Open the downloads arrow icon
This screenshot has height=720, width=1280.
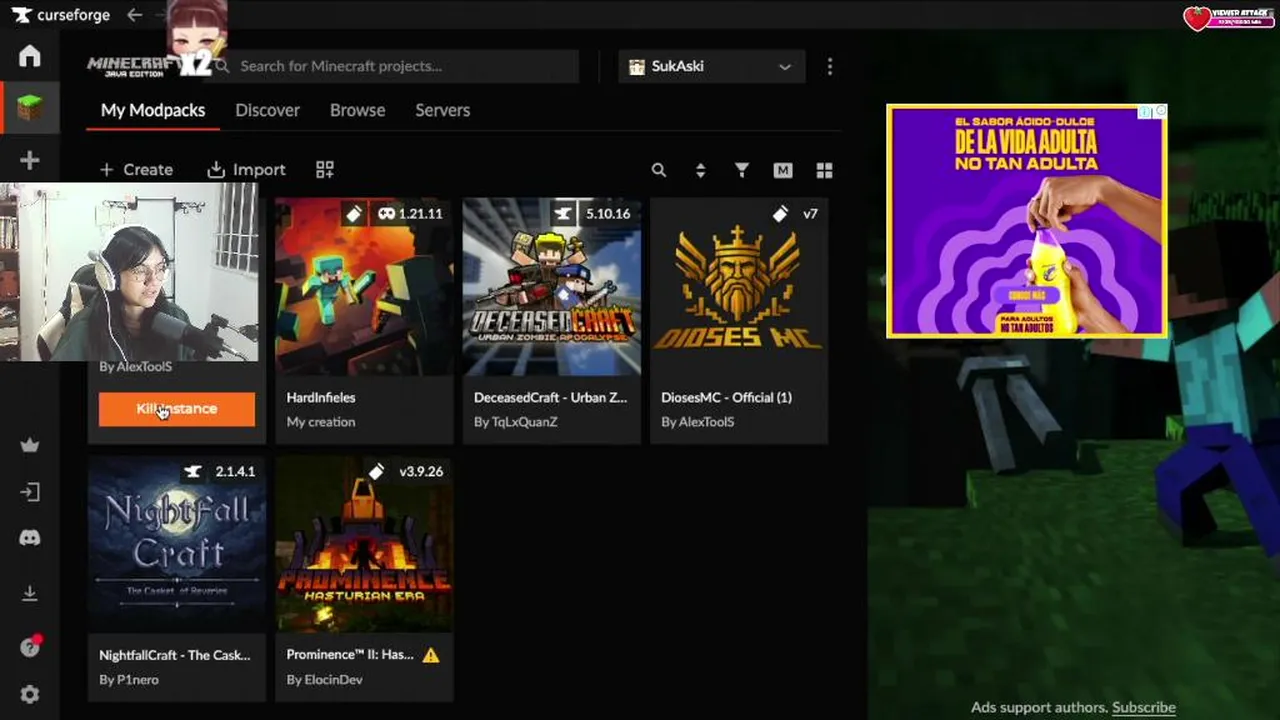coord(29,593)
